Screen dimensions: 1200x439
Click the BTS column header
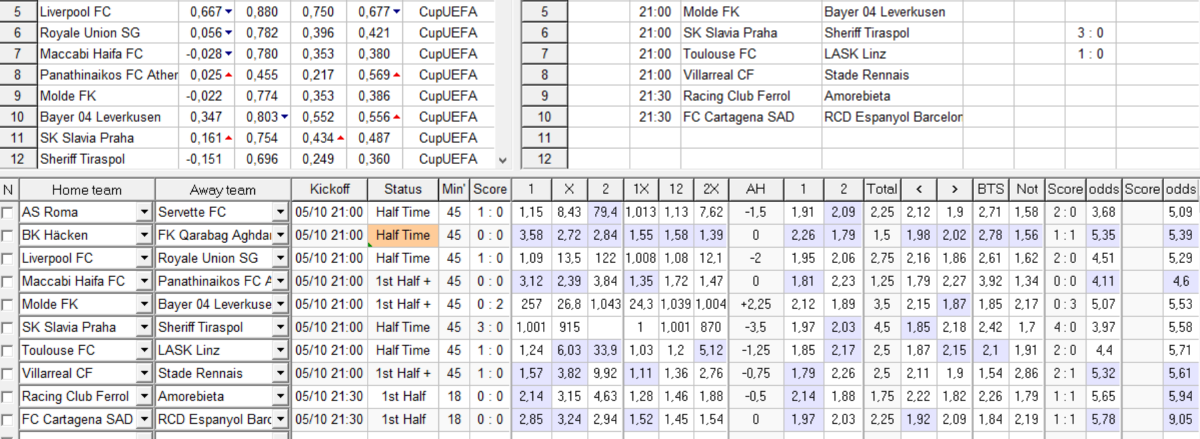click(x=991, y=190)
